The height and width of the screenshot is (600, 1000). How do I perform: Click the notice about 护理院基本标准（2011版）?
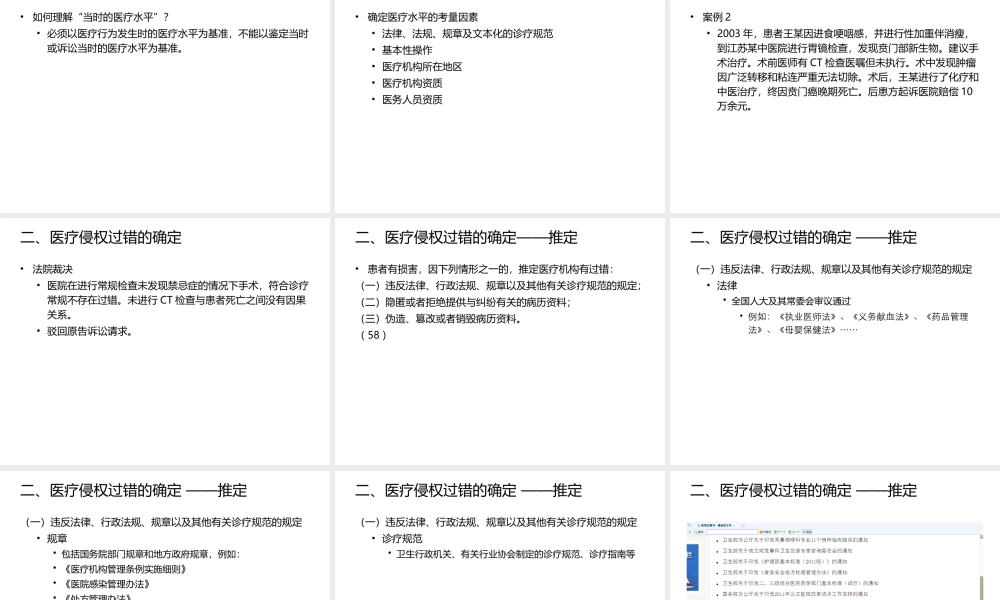point(784,561)
